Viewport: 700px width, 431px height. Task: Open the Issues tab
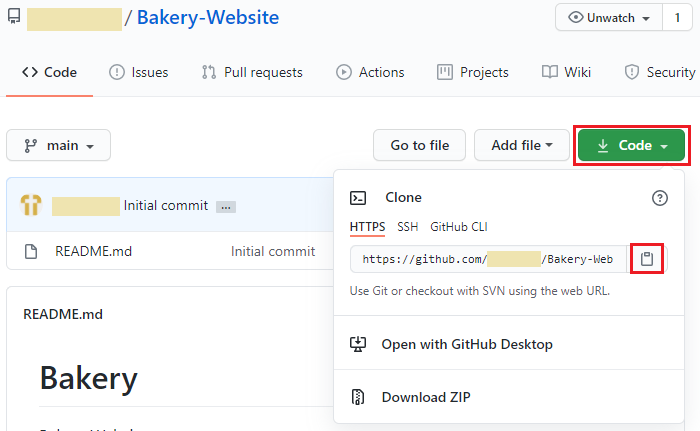(139, 72)
